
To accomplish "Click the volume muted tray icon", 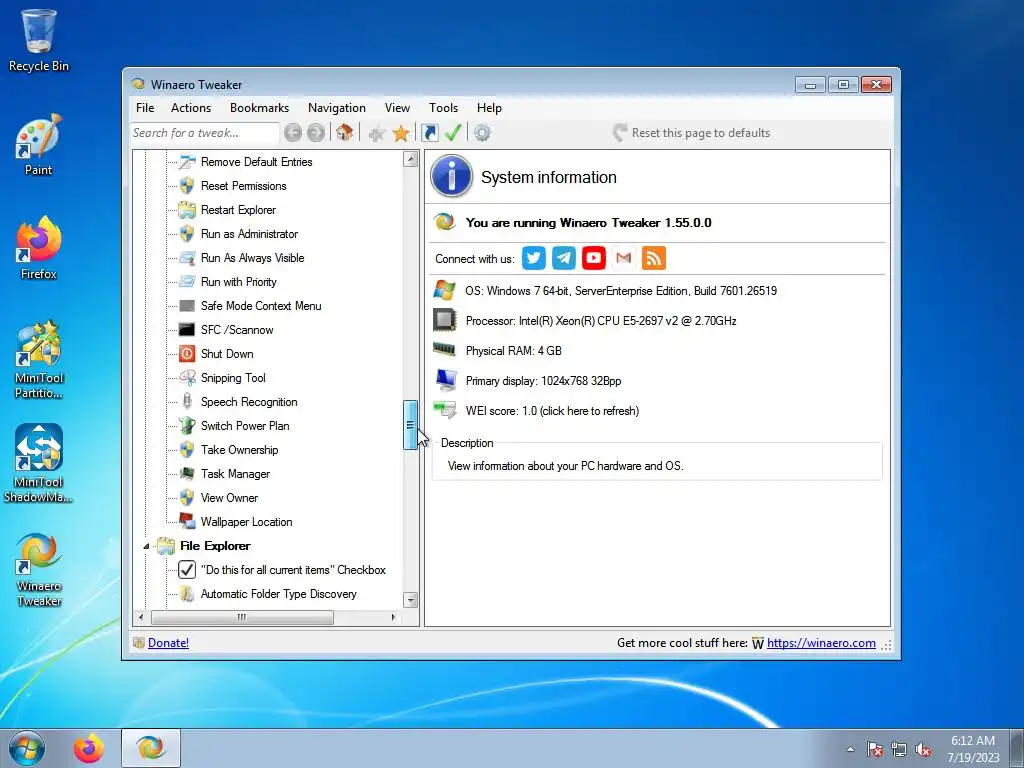I will (x=923, y=750).
